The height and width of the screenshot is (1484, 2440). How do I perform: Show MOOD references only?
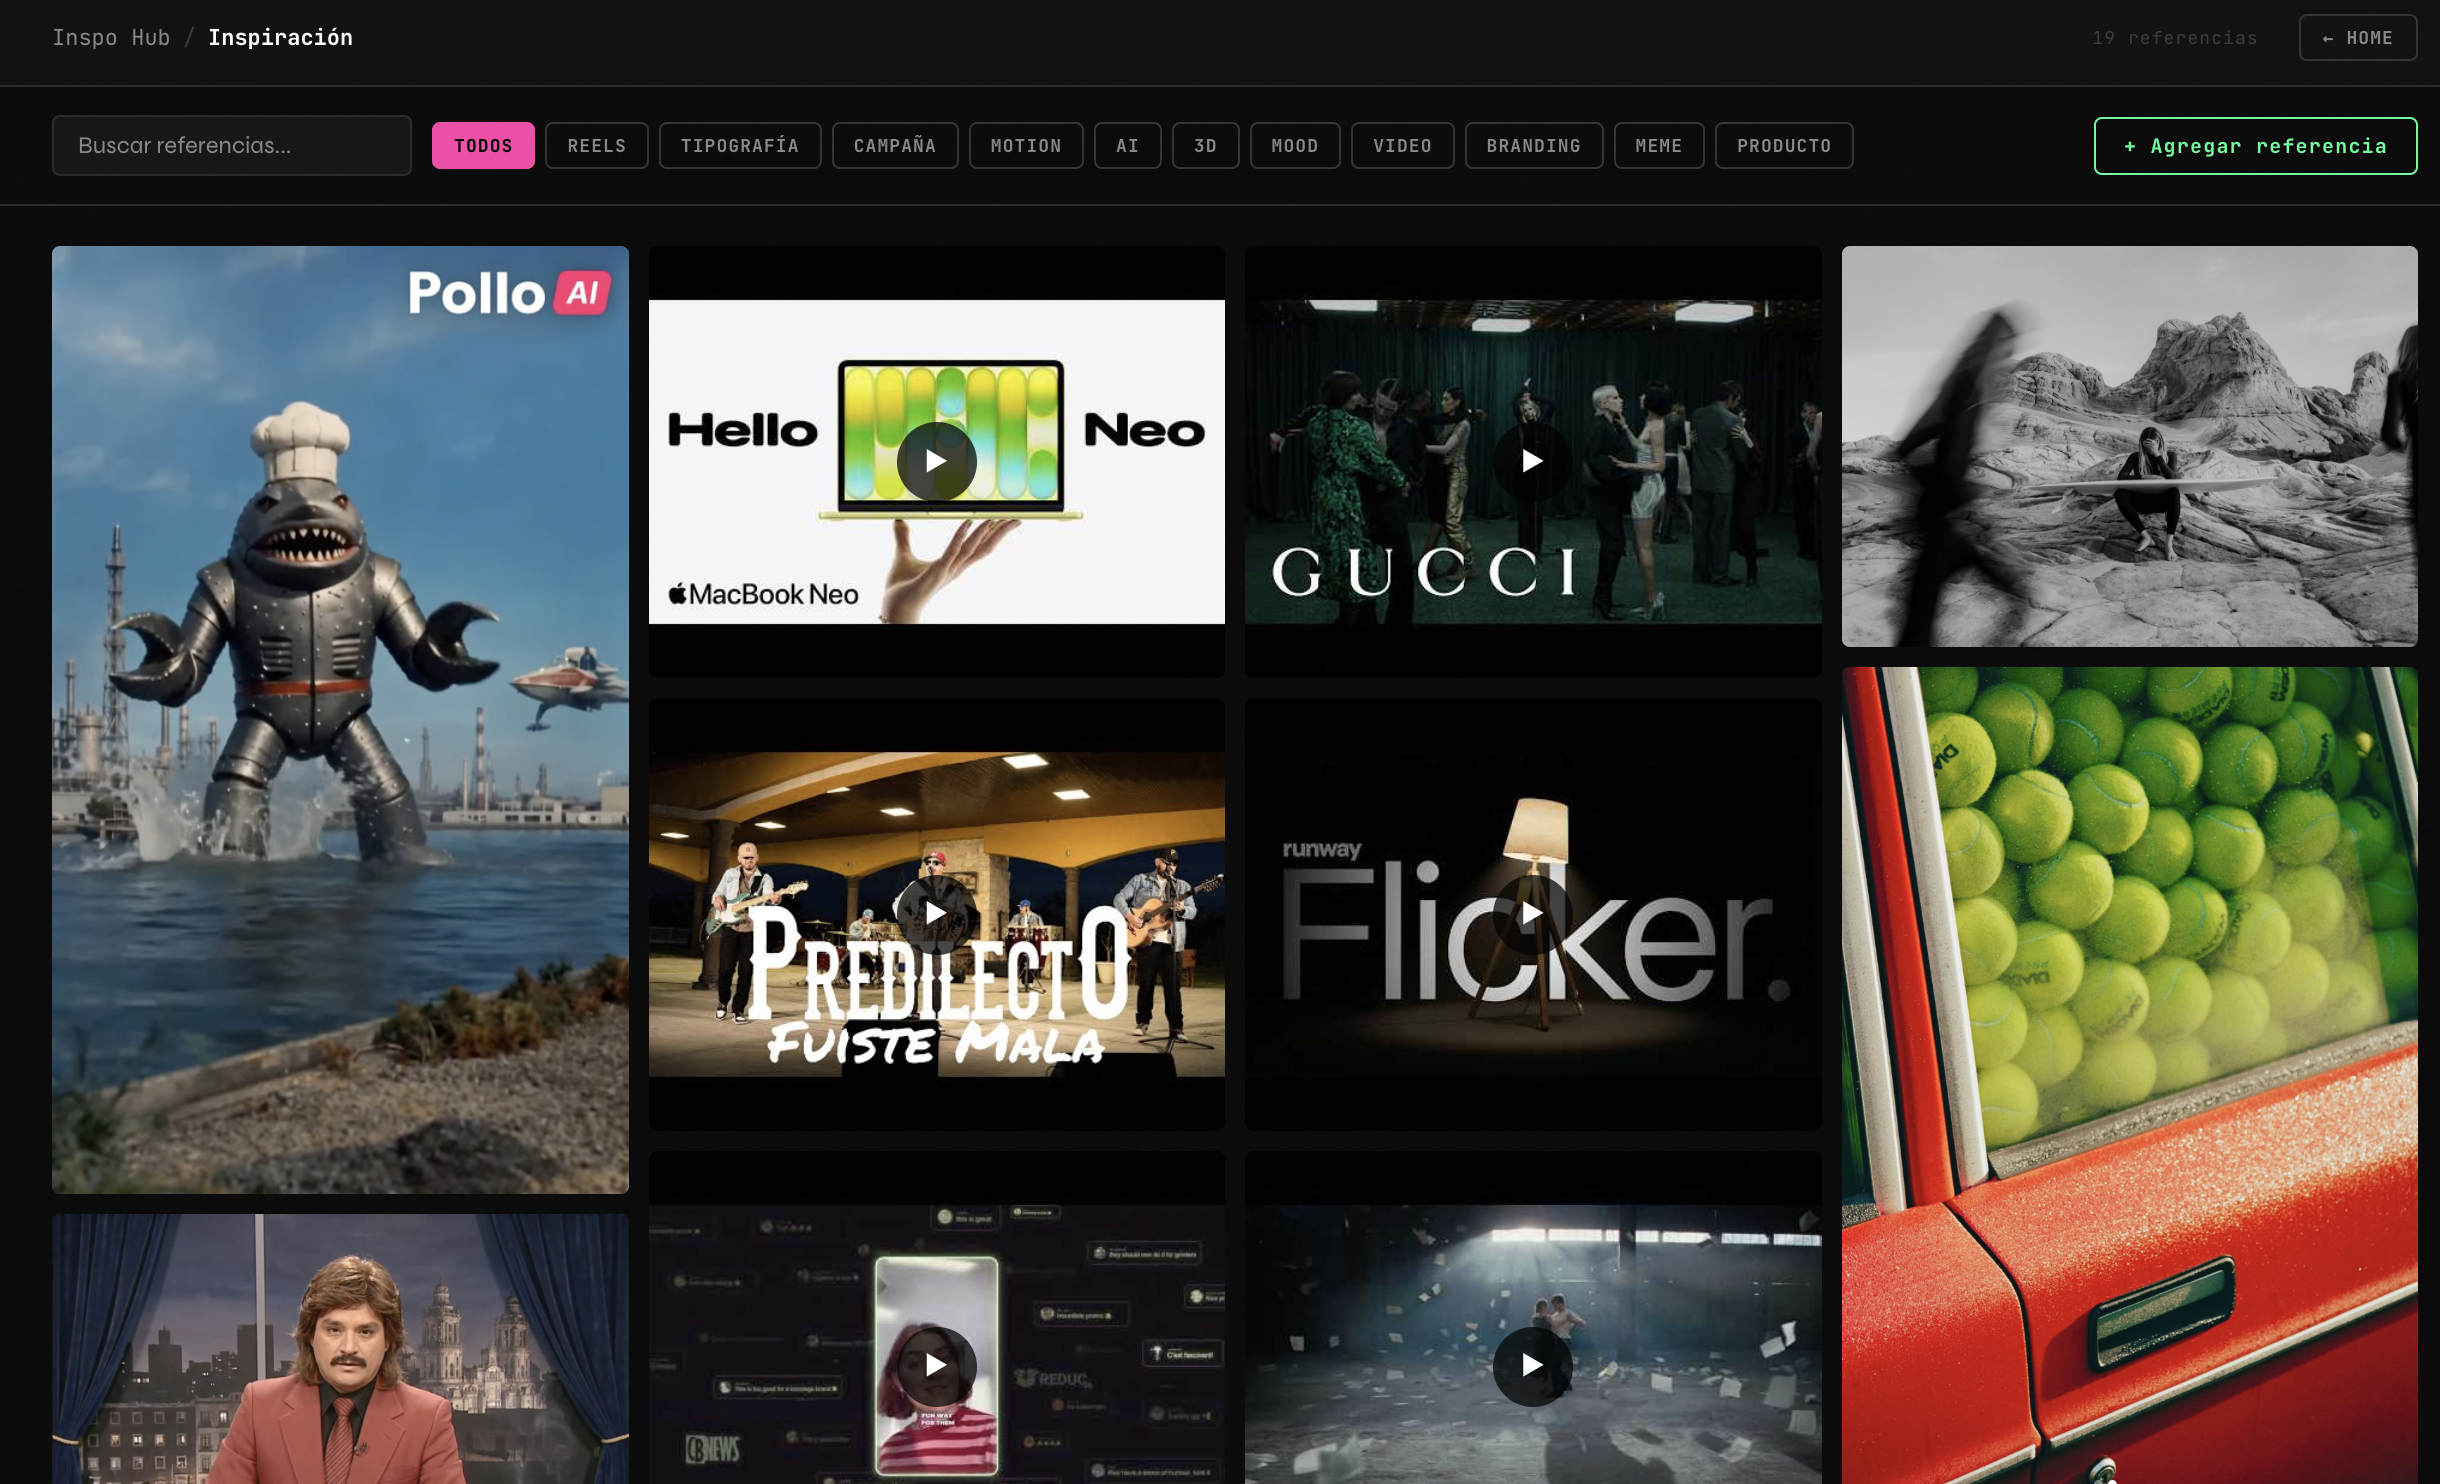[x=1295, y=146]
